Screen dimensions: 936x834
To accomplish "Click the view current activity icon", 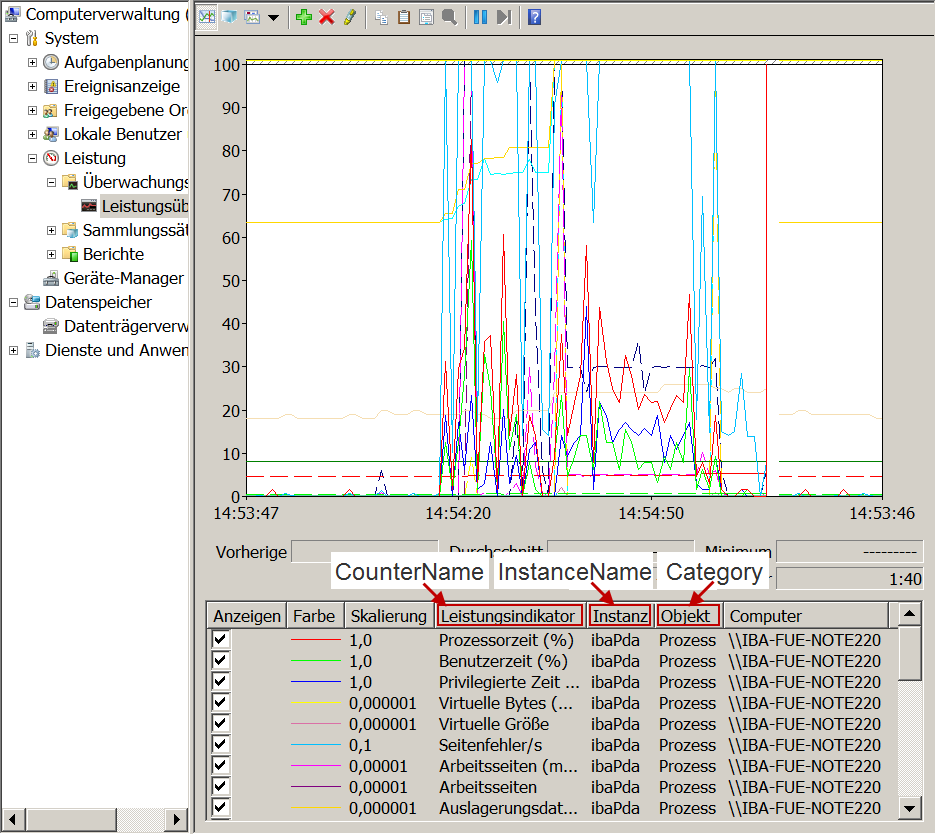I will coord(207,17).
